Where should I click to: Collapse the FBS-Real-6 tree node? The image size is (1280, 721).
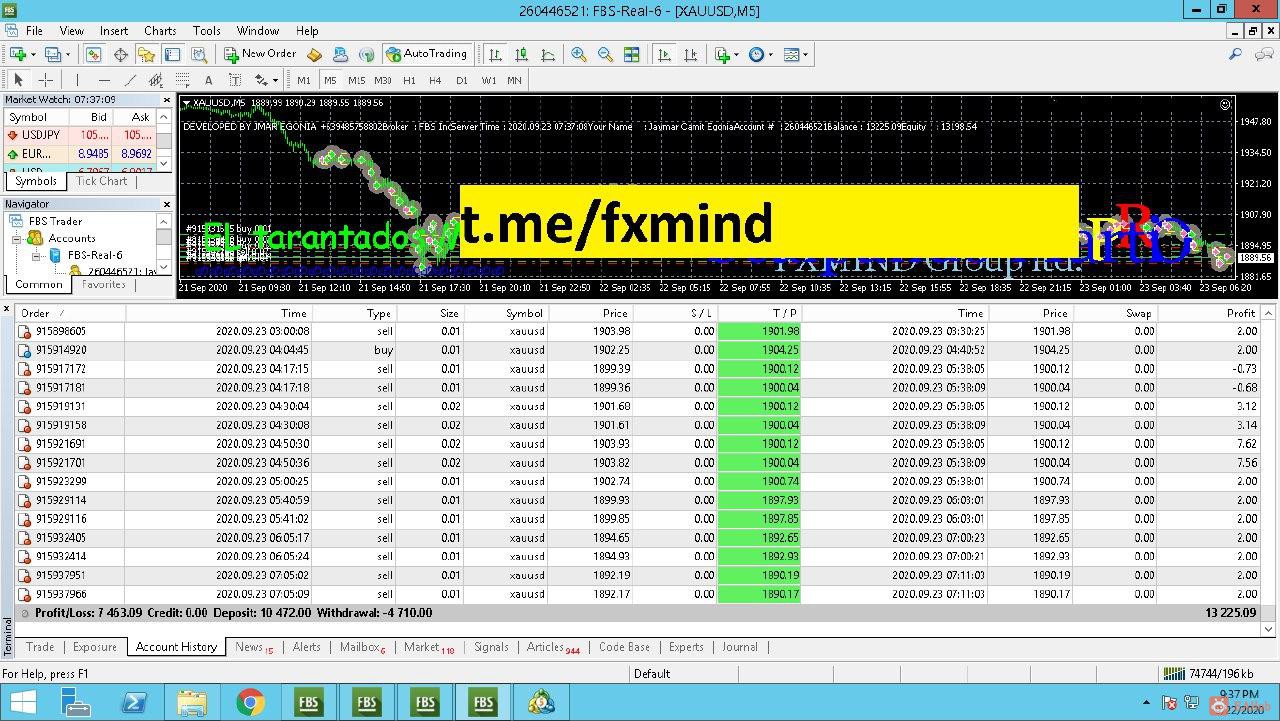[36, 255]
